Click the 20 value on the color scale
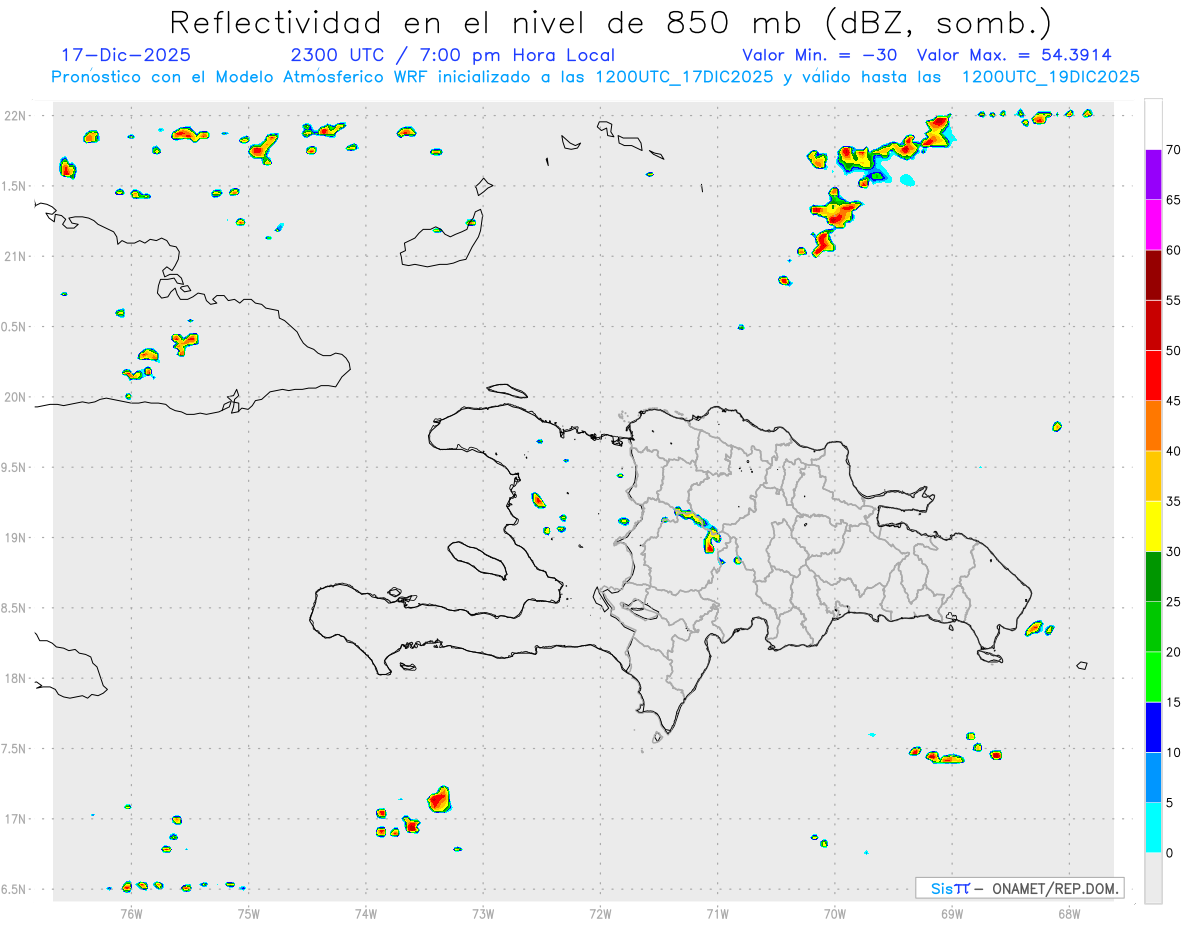Image resolution: width=1200 pixels, height=927 pixels. 1174,652
